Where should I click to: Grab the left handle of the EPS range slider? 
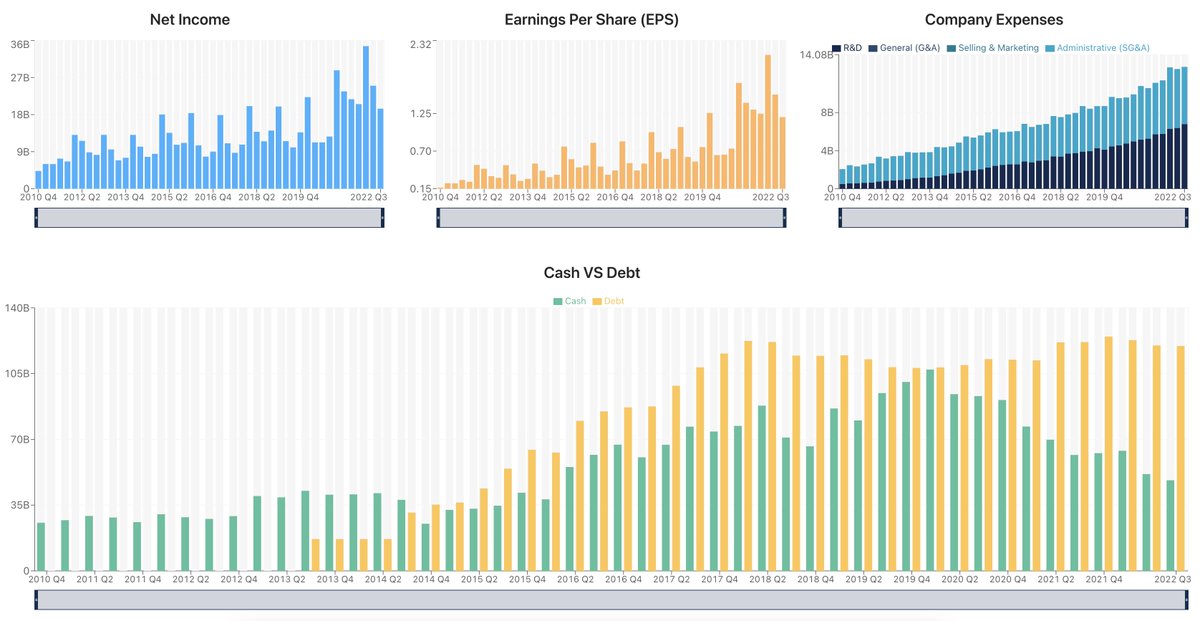pyautogui.click(x=438, y=218)
